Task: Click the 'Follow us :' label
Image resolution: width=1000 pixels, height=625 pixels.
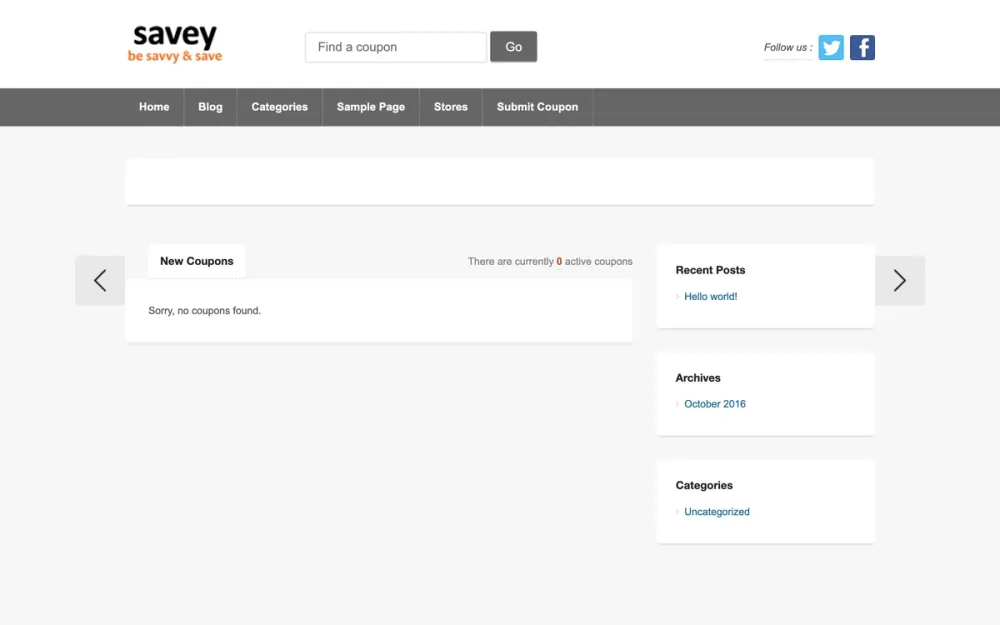Action: coord(788,47)
